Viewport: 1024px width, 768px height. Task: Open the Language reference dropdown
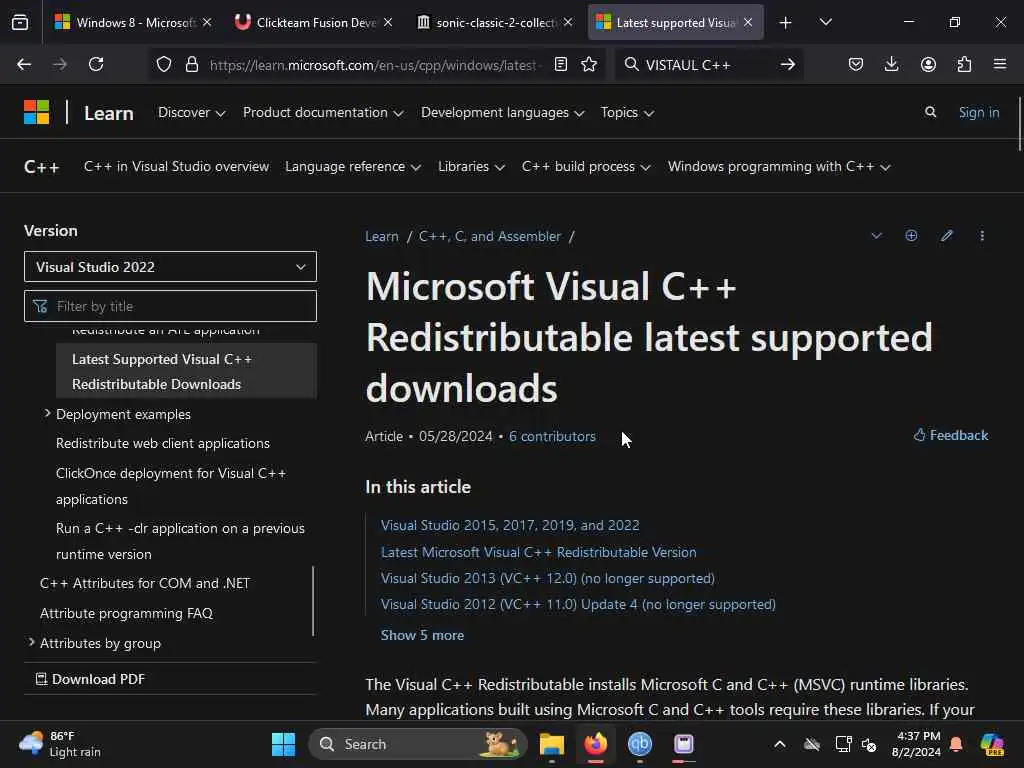coord(353,167)
